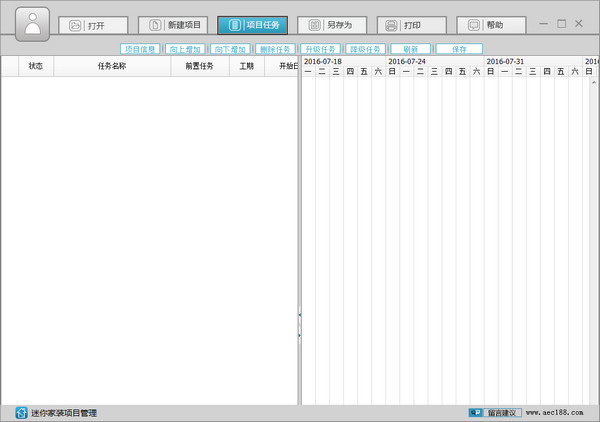Click the user avatar icon
Image resolution: width=600 pixels, height=422 pixels.
coord(33,24)
